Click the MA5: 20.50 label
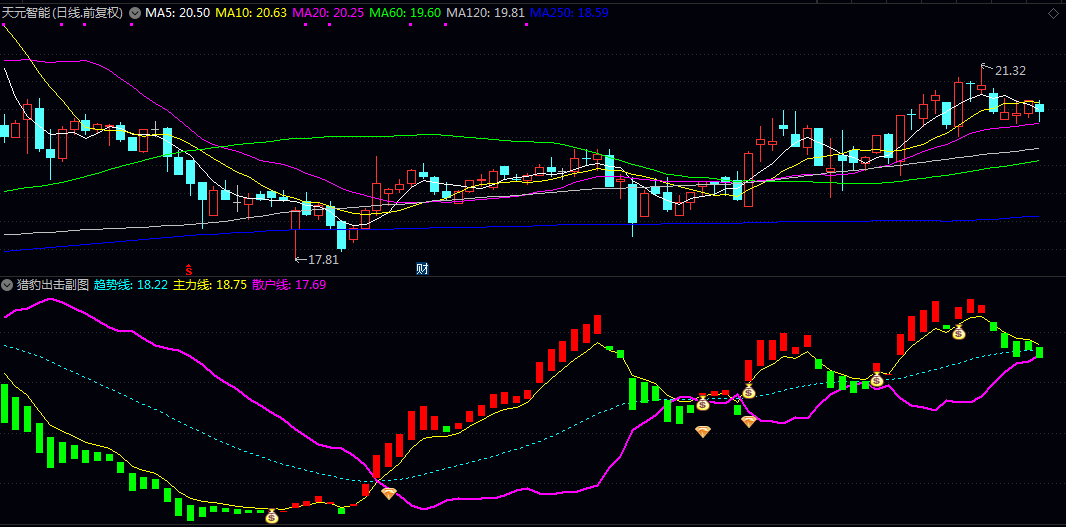 (x=177, y=13)
